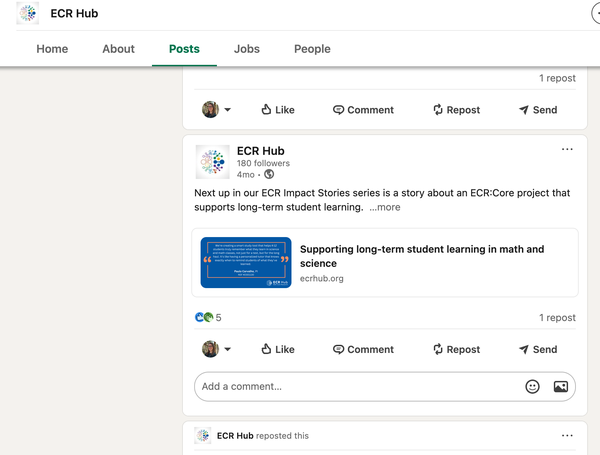This screenshot has width=600, height=455.
Task: Open the About tab
Action: (x=118, y=49)
